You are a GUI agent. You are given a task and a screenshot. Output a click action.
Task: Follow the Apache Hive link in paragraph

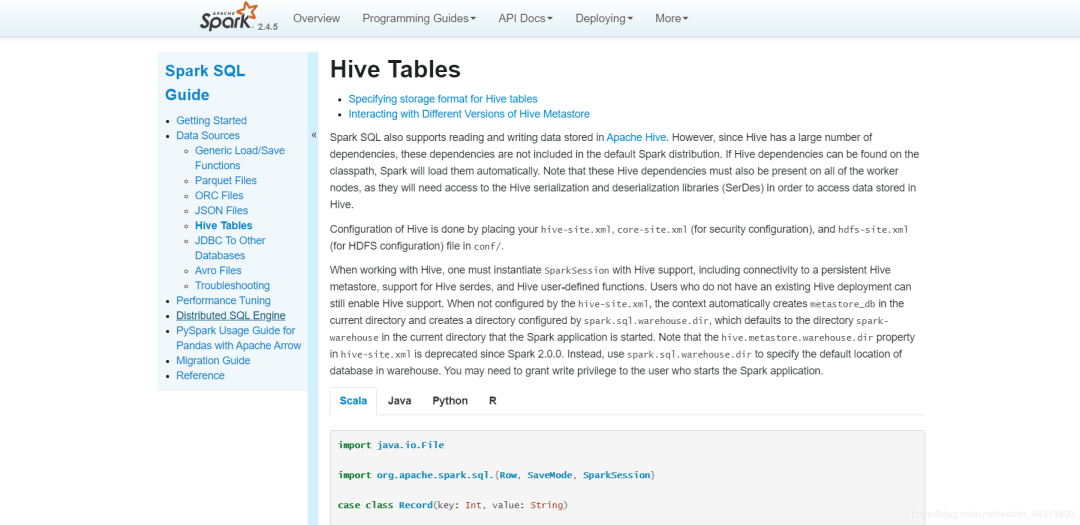click(636, 137)
